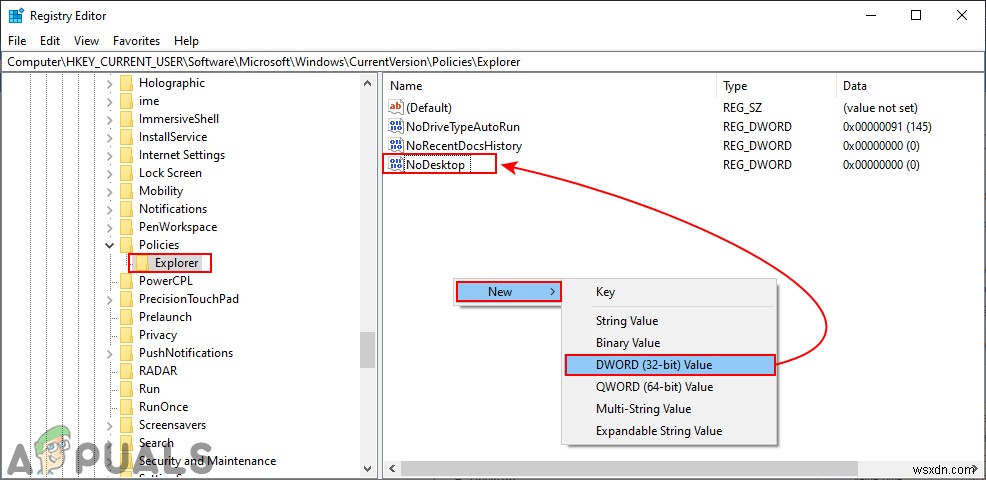This screenshot has height=480, width=986.
Task: Choose DWORD (32-bit) Value
Action: (x=670, y=365)
